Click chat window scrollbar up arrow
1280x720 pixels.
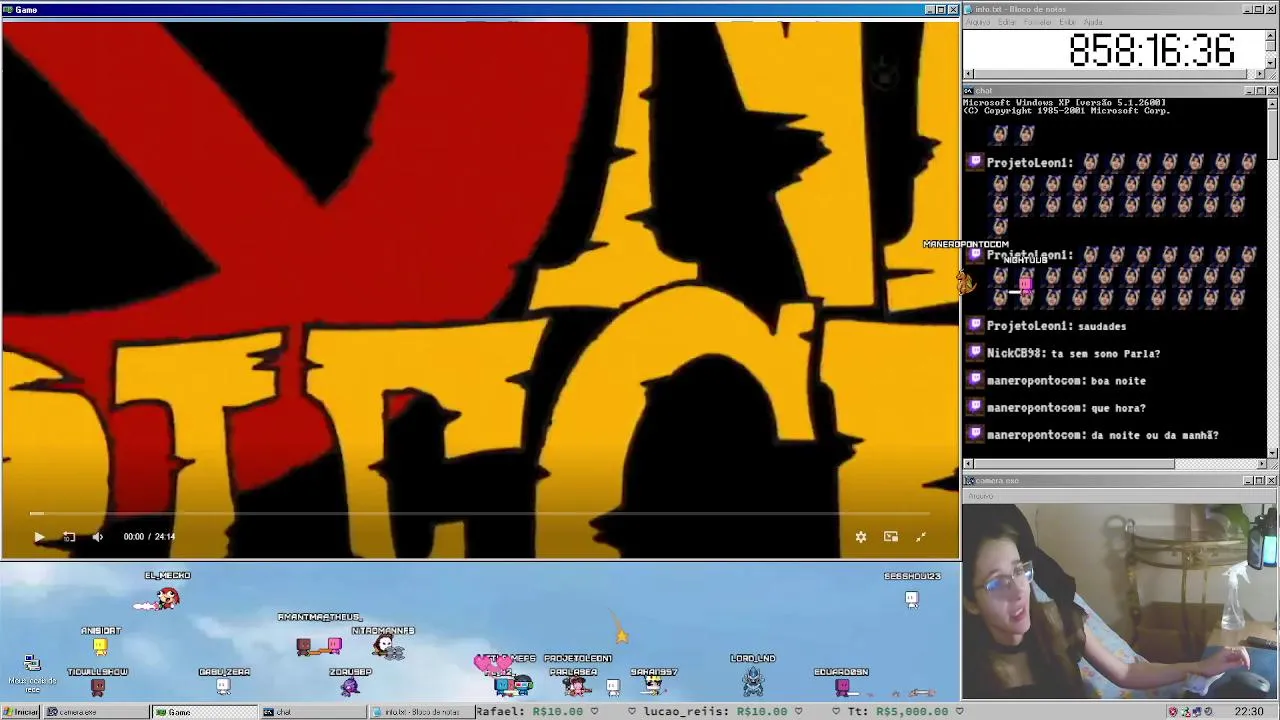[x=1272, y=102]
